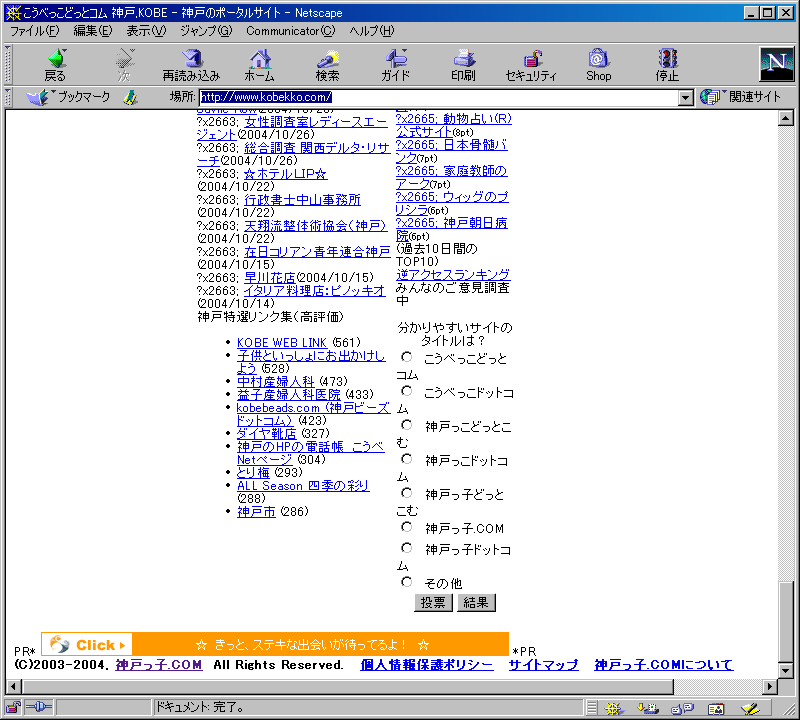Open Related Sites (関連サイト) button
Screen dimensions: 800x720
tap(741, 97)
